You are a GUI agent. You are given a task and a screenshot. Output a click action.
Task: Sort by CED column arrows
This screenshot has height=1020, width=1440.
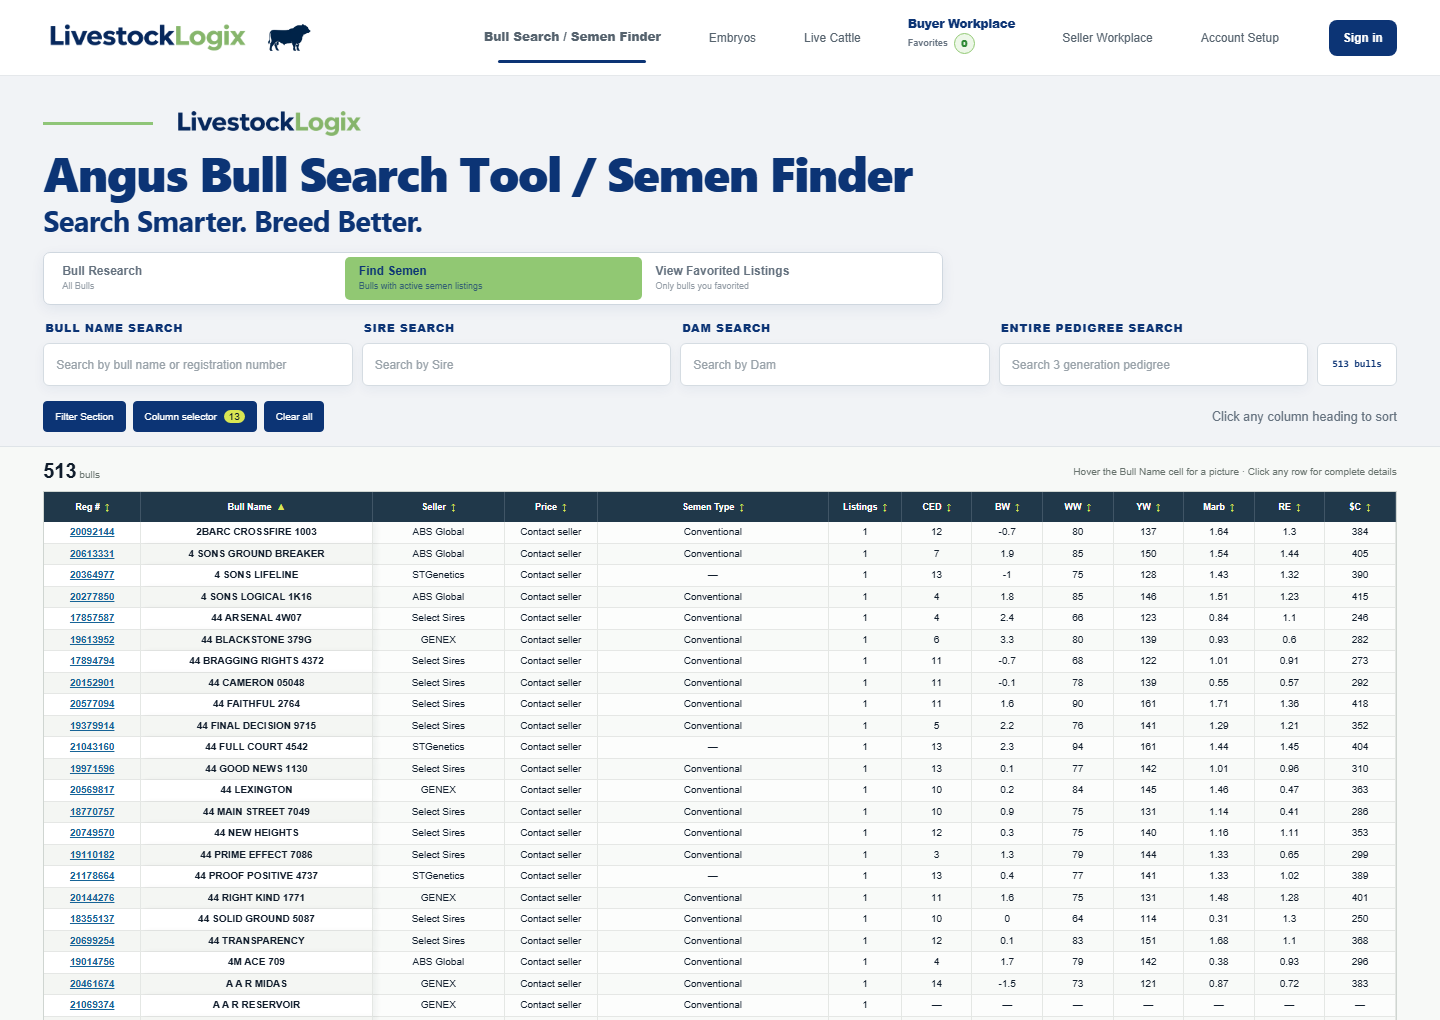click(948, 508)
